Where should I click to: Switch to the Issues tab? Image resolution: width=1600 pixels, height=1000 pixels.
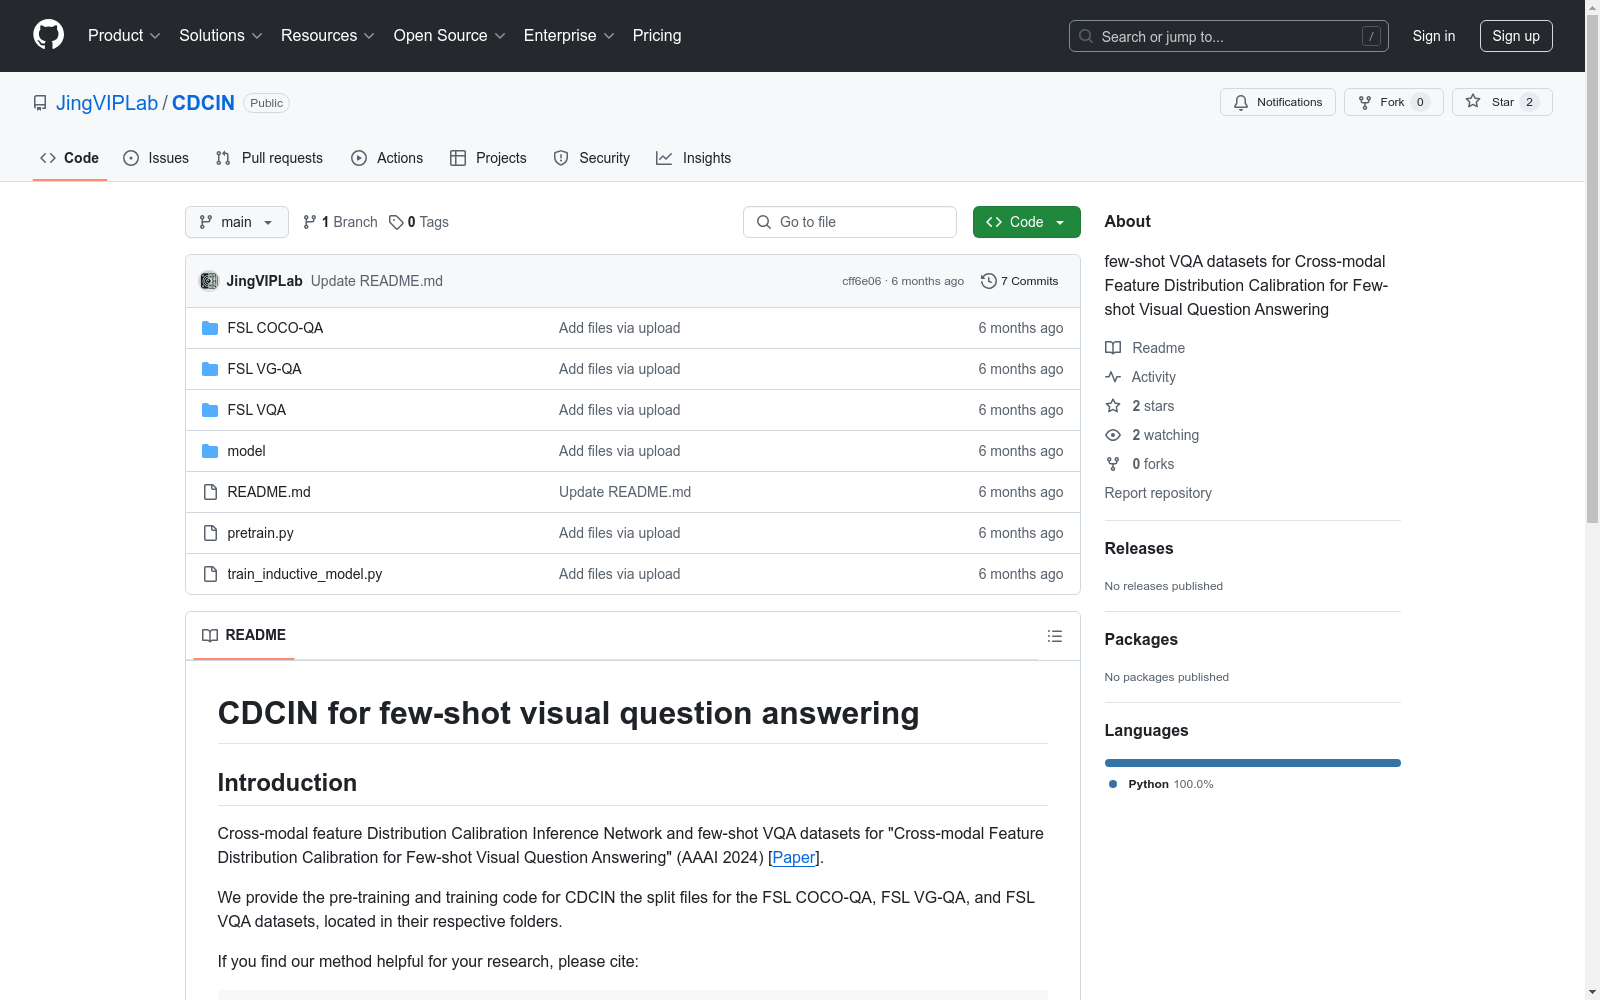156,158
